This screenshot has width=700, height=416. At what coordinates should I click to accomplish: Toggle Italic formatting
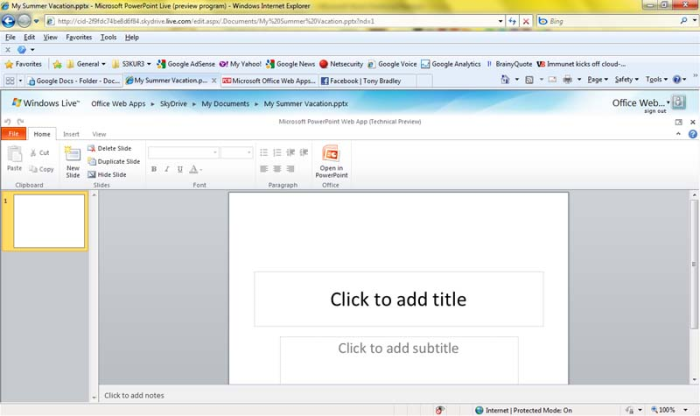click(x=167, y=169)
